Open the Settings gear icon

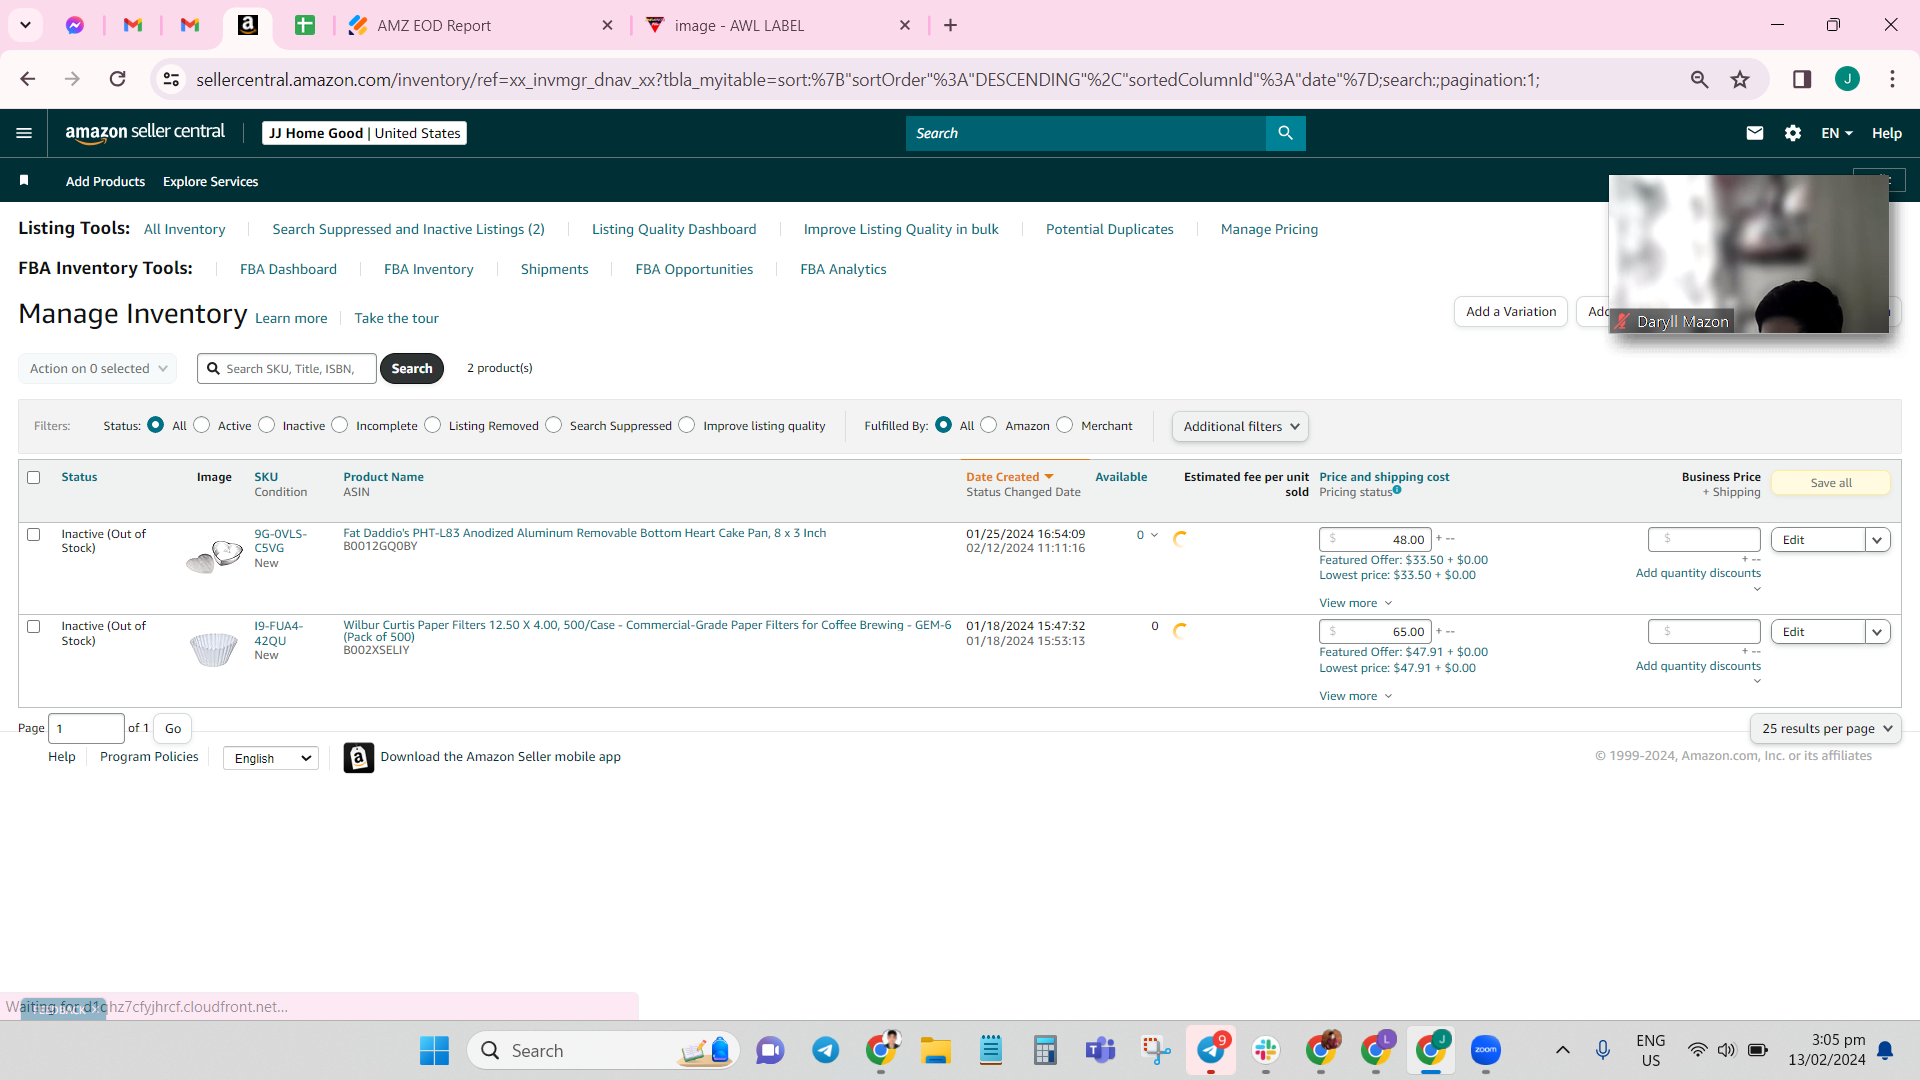pyautogui.click(x=1793, y=133)
